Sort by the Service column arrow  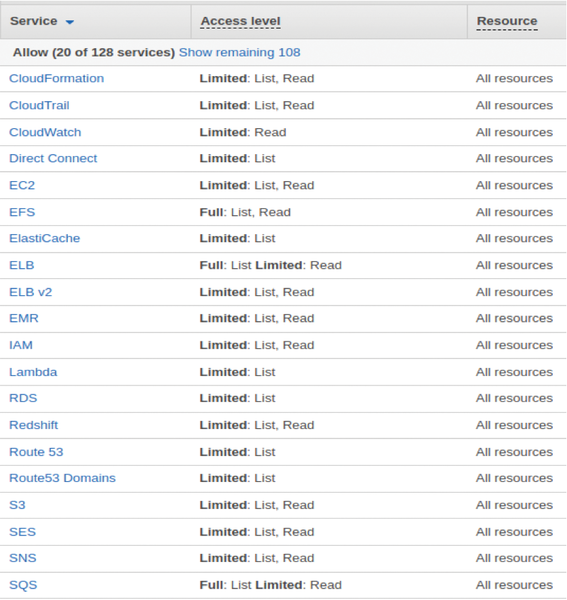pos(70,22)
